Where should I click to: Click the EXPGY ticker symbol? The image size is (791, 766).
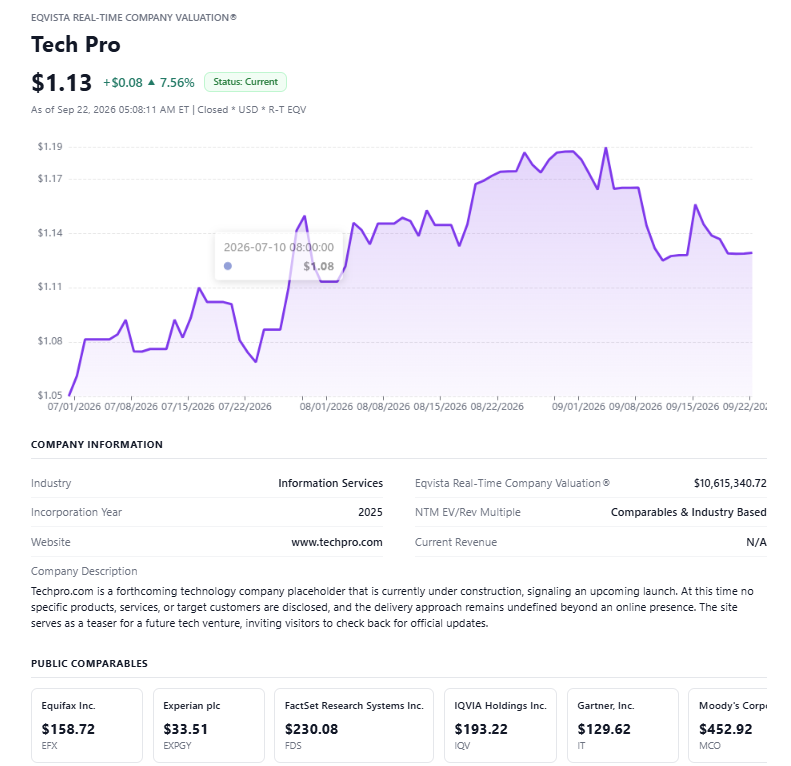coord(177,746)
